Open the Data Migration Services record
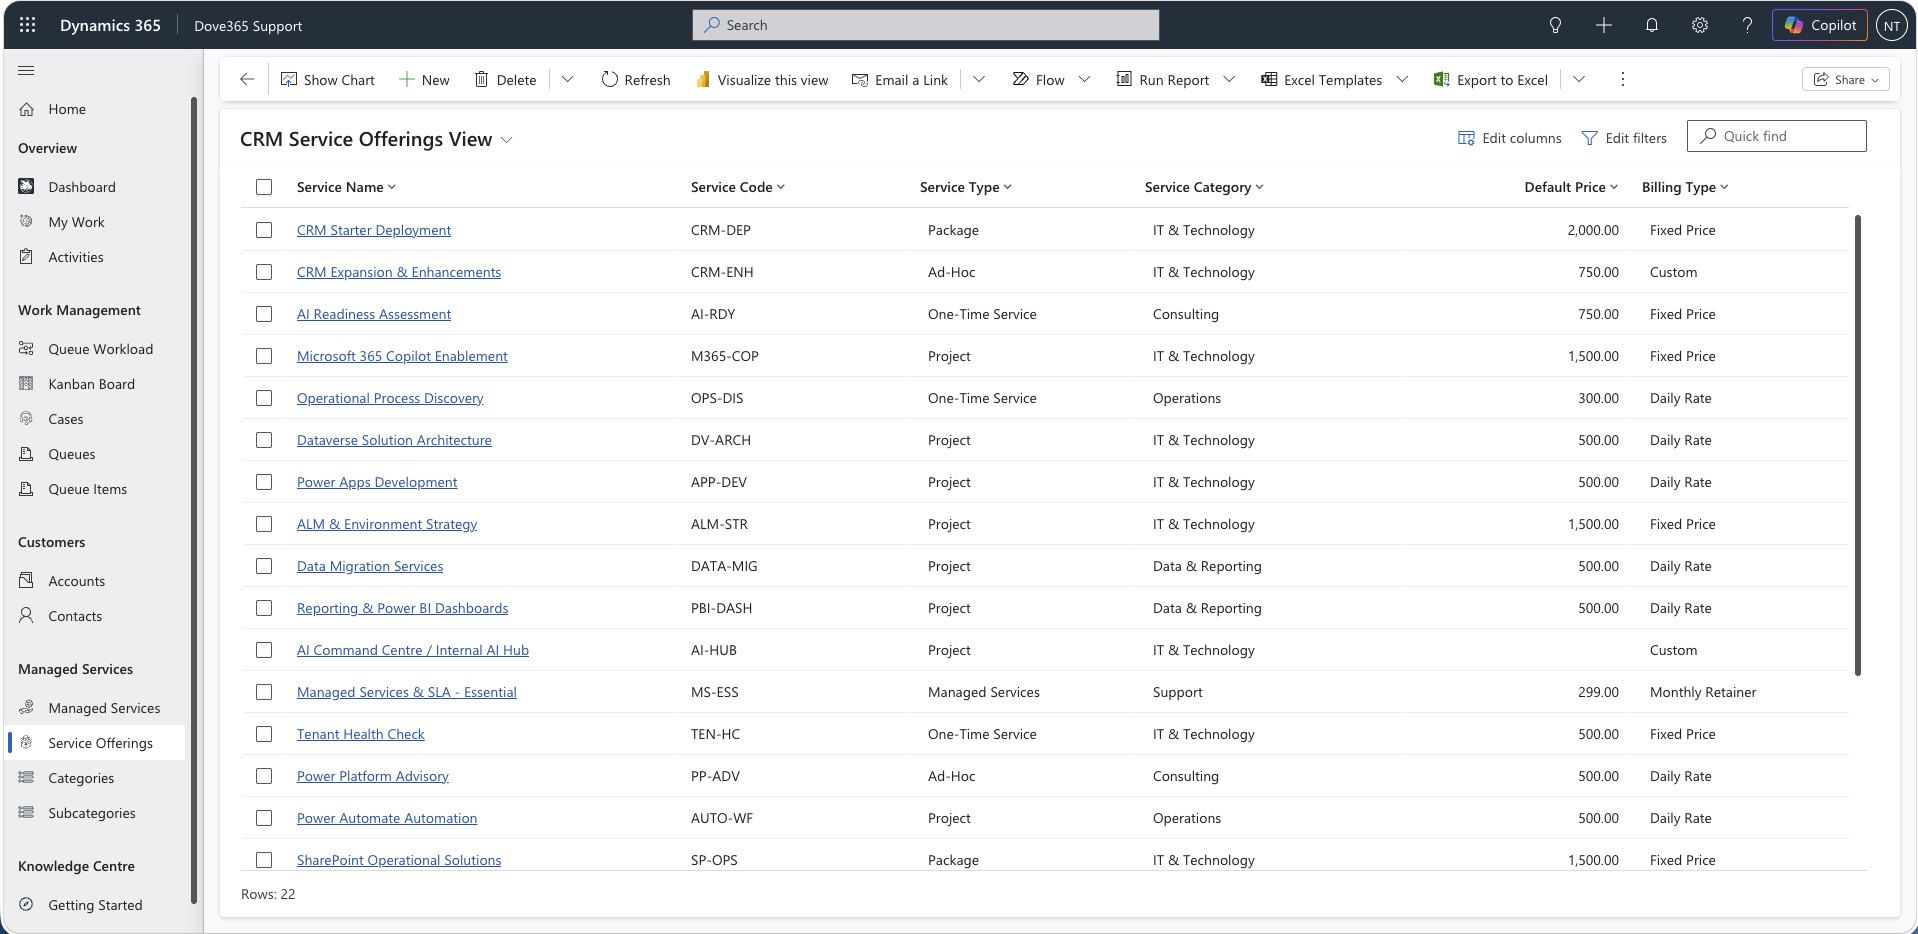This screenshot has height=934, width=1918. pyautogui.click(x=370, y=566)
